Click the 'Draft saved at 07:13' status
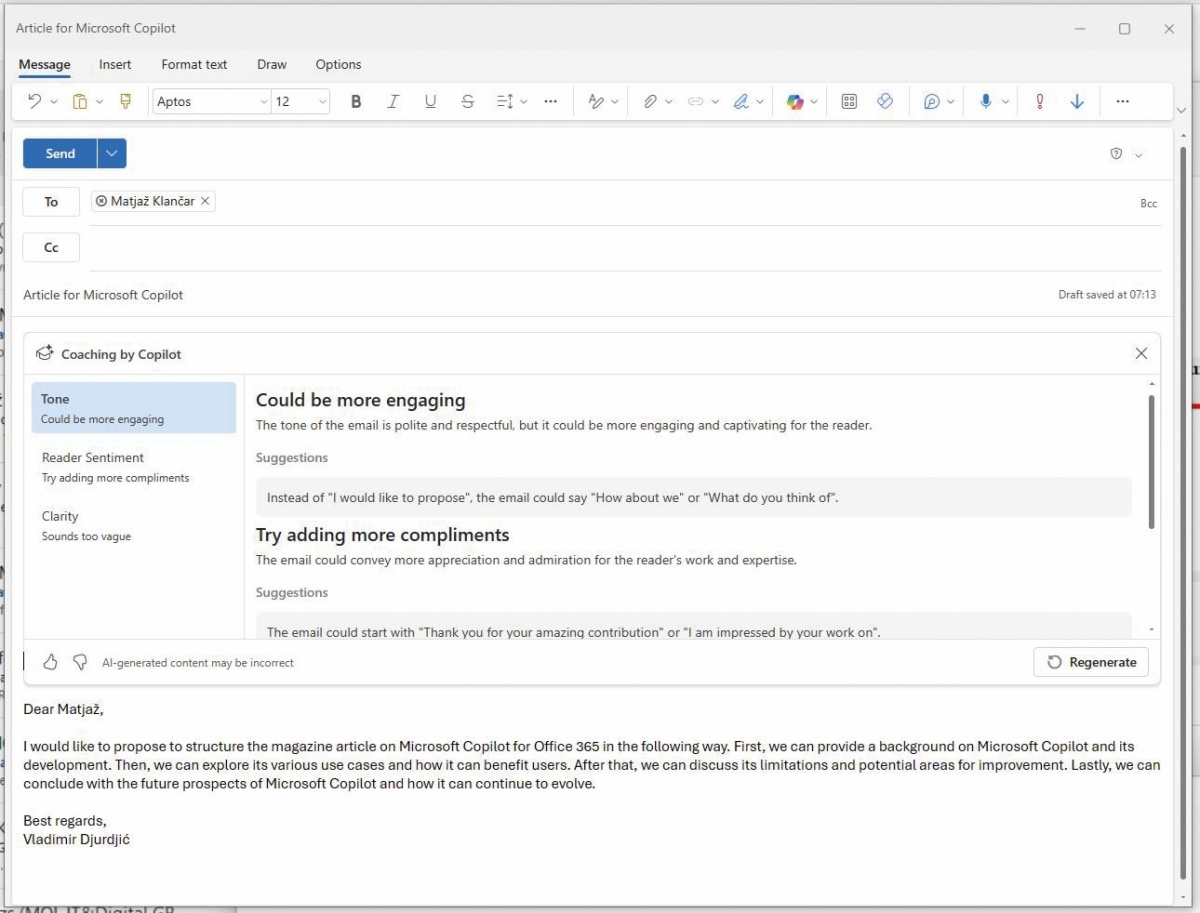 coord(1107,295)
